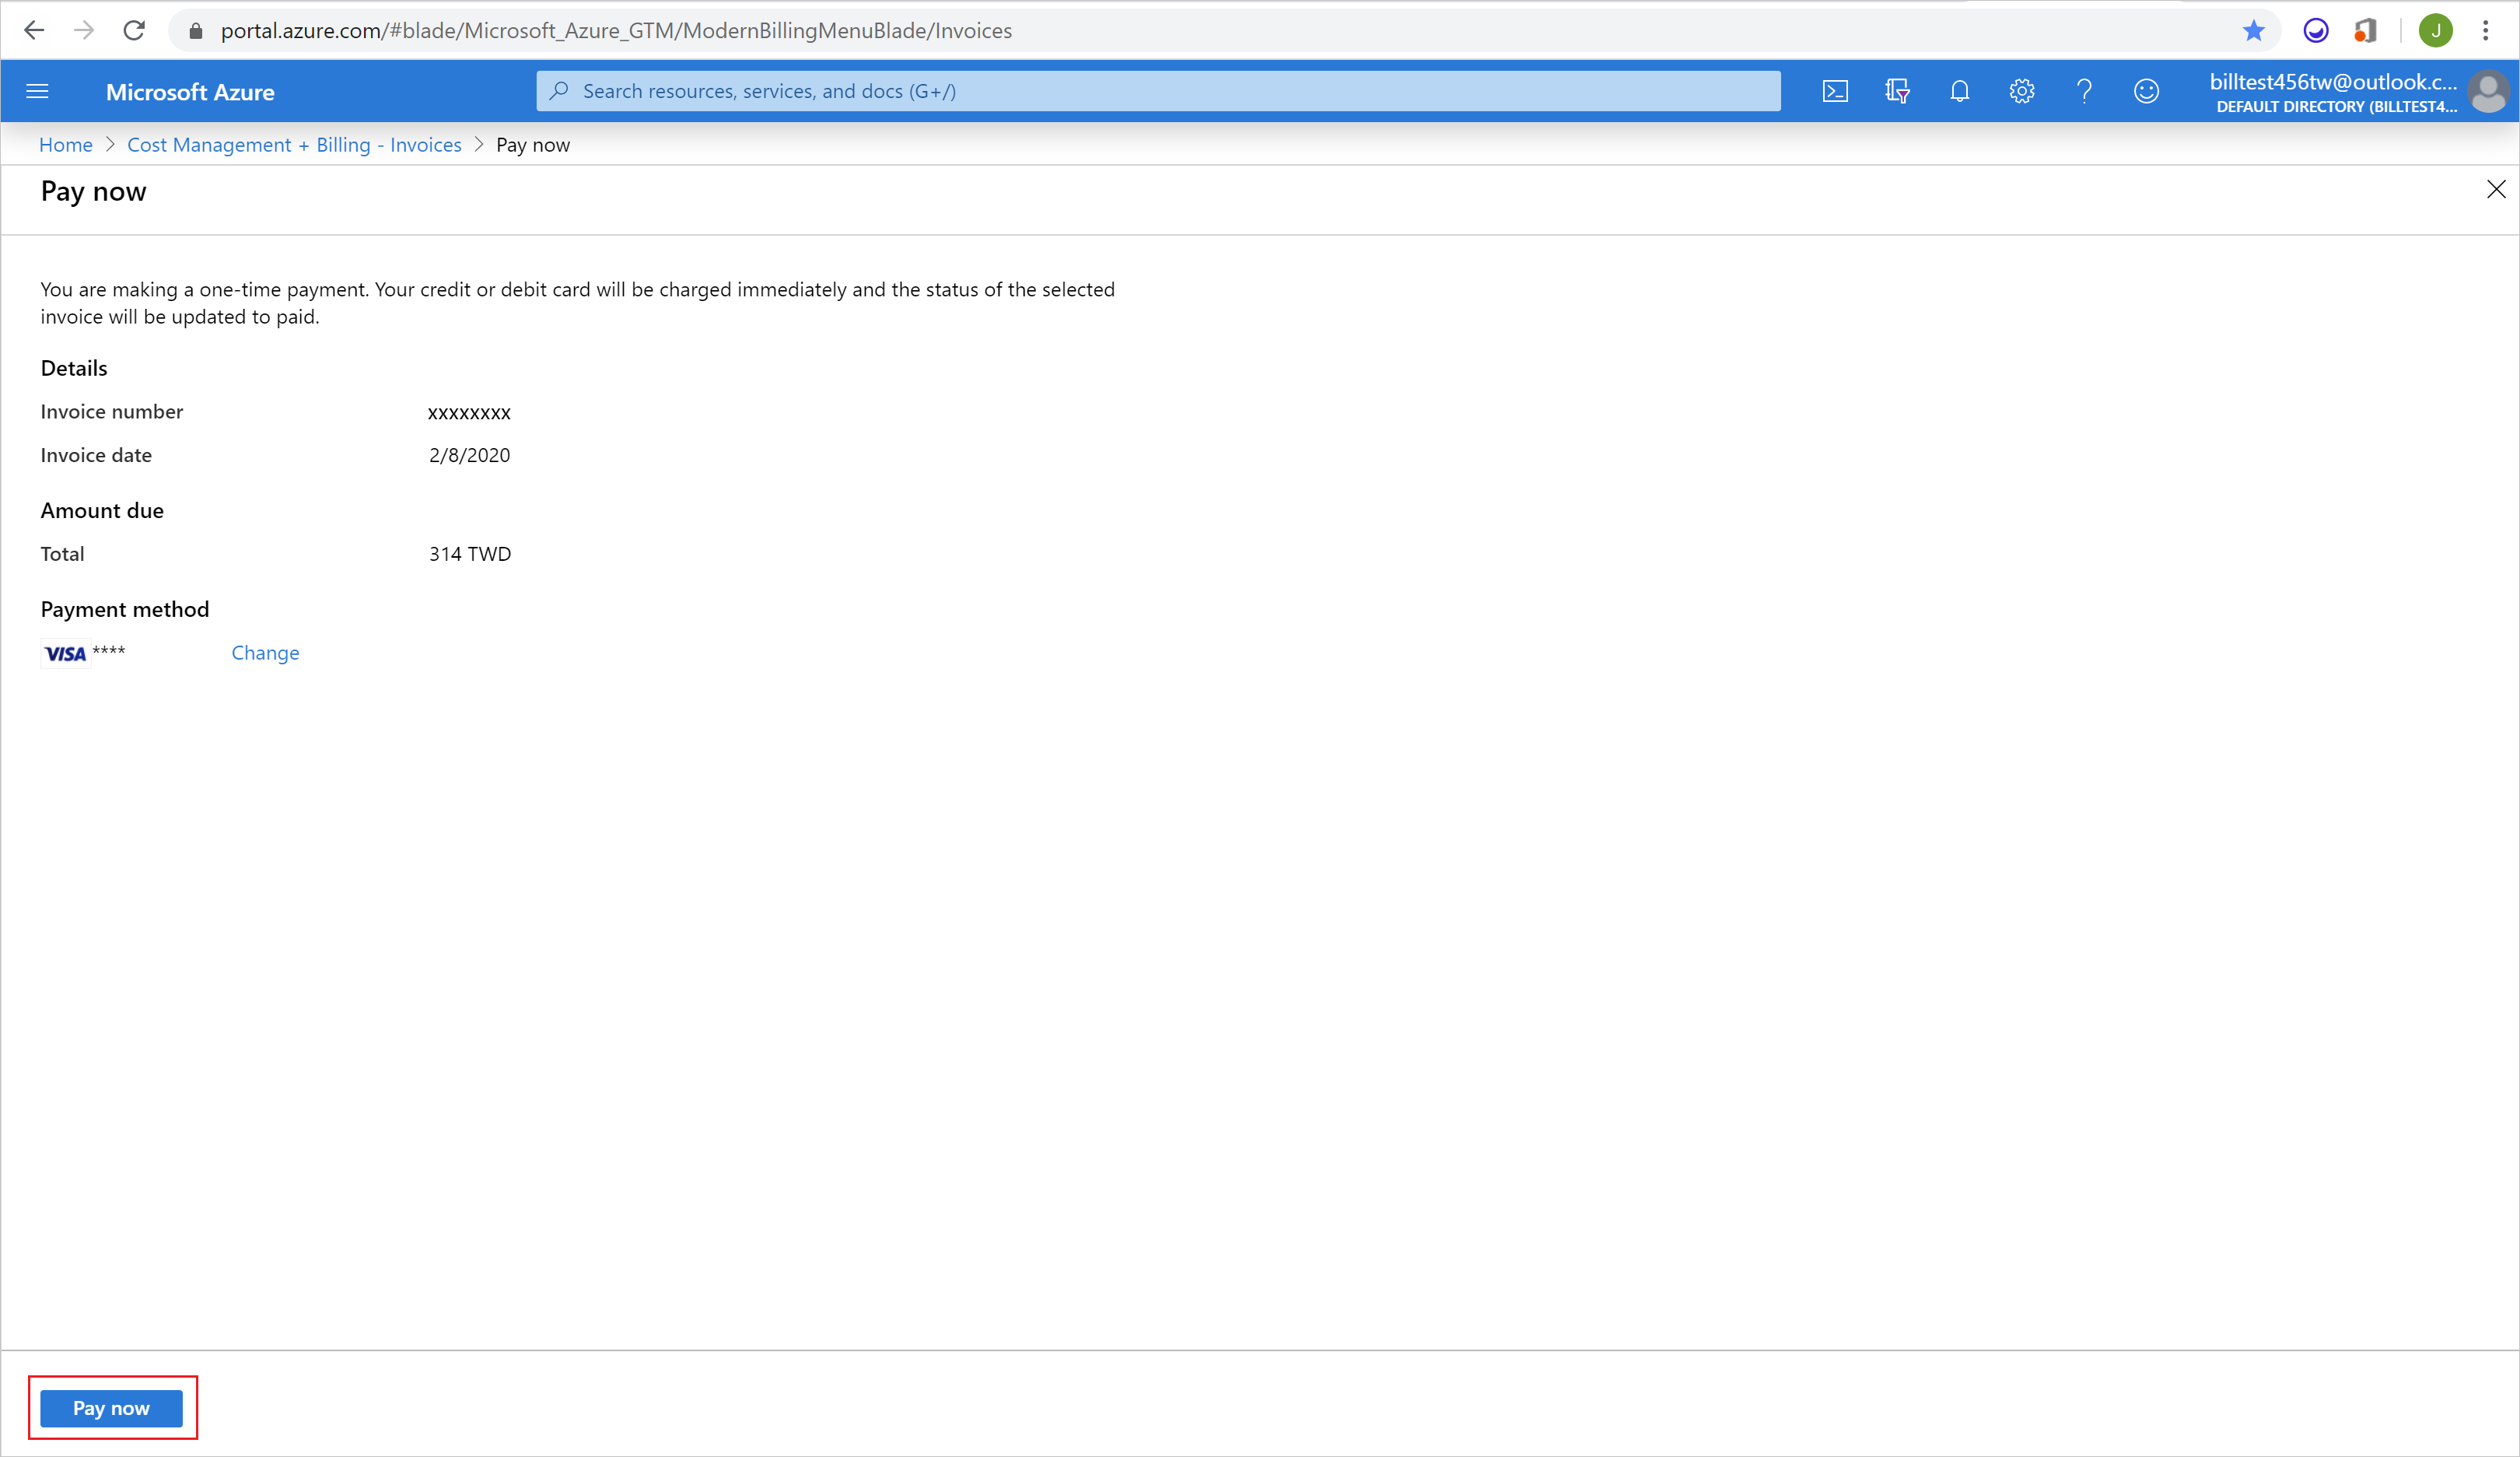This screenshot has width=2520, height=1457.
Task: Open the notifications bell icon
Action: coord(1960,90)
